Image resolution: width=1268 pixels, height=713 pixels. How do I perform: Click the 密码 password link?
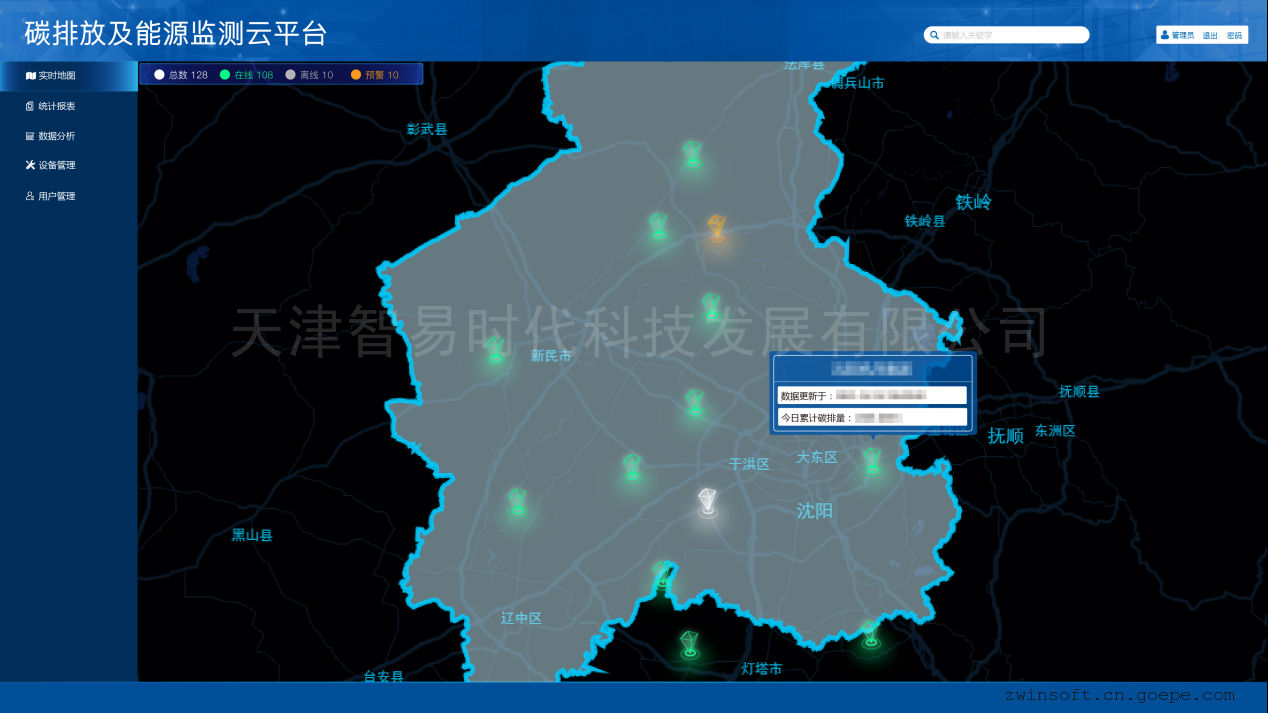[1234, 35]
